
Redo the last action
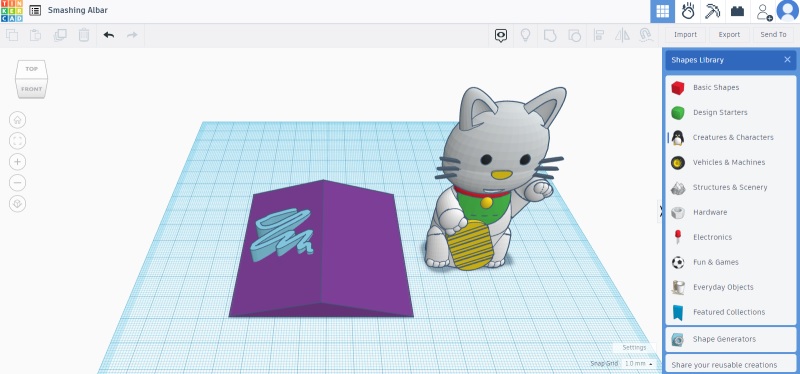point(132,35)
